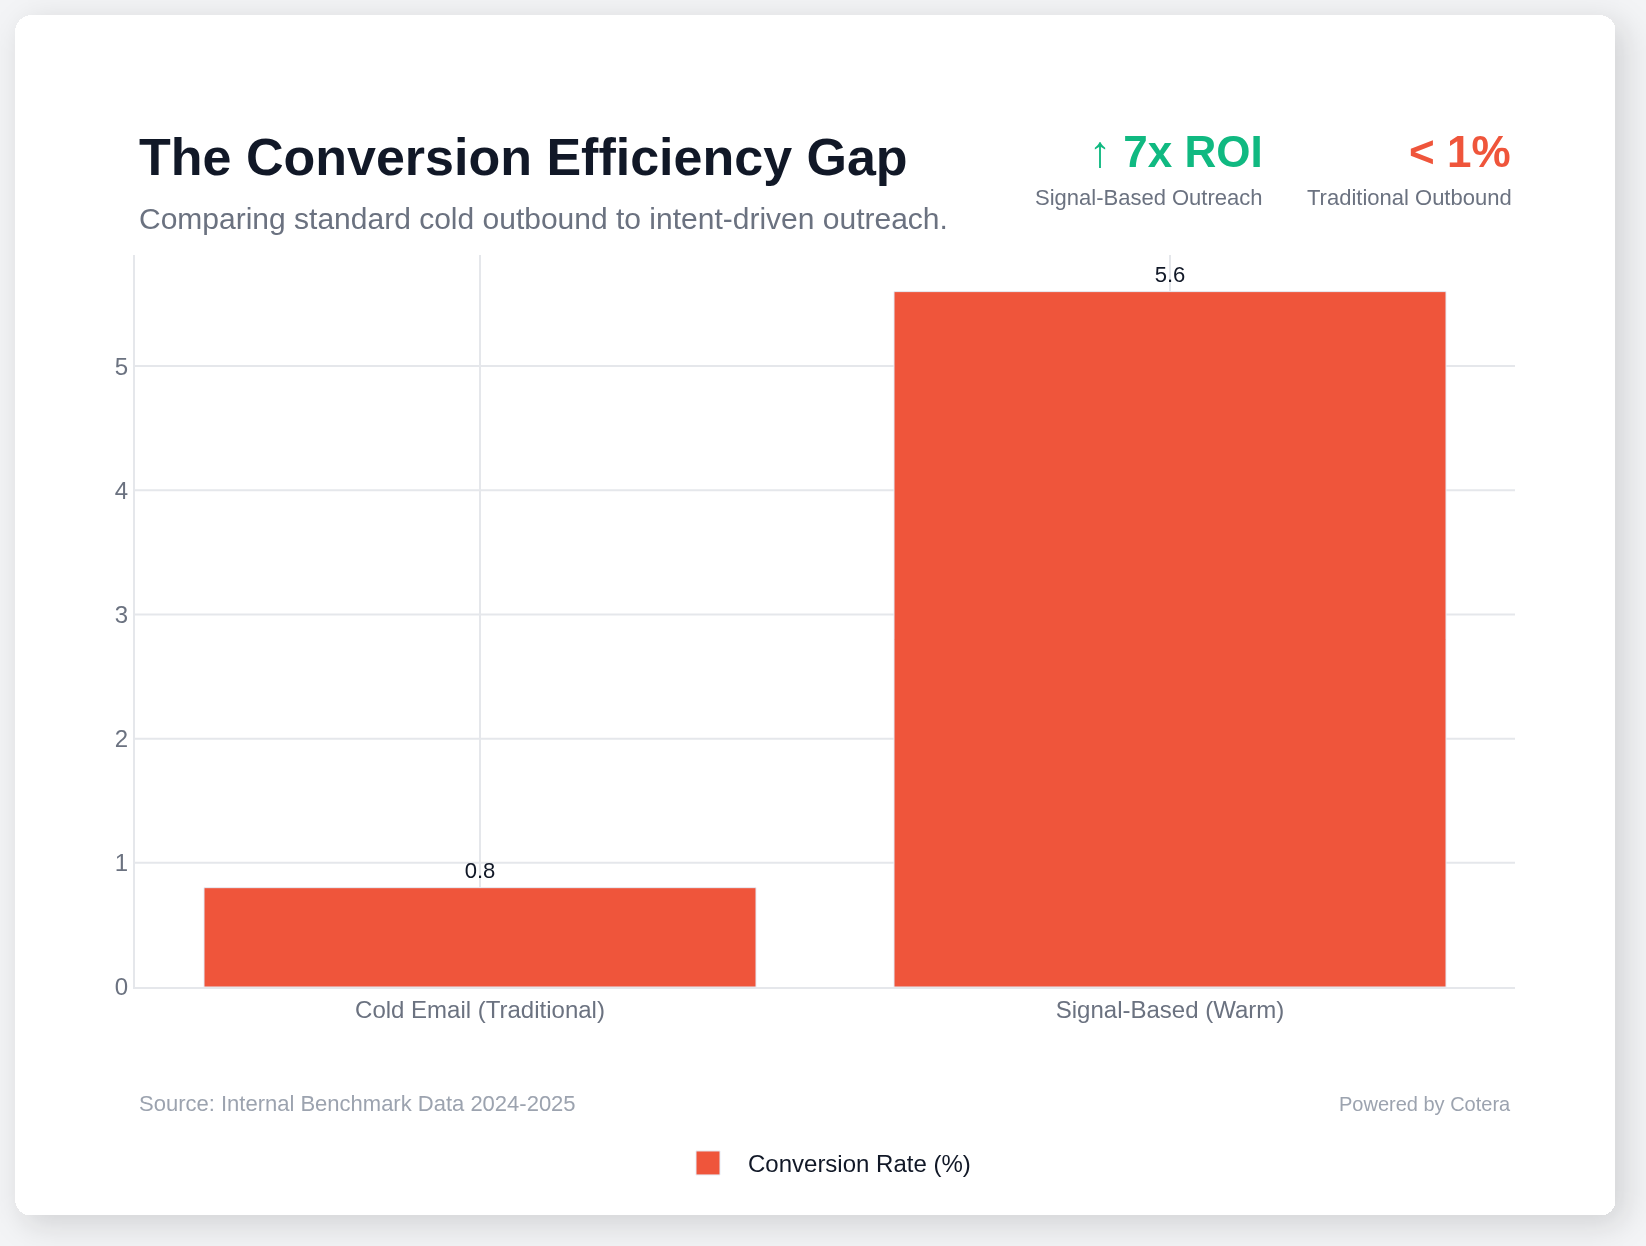This screenshot has width=1646, height=1246.
Task: Click the red Conversion Rate legend swatch
Action: pyautogui.click(x=708, y=1163)
